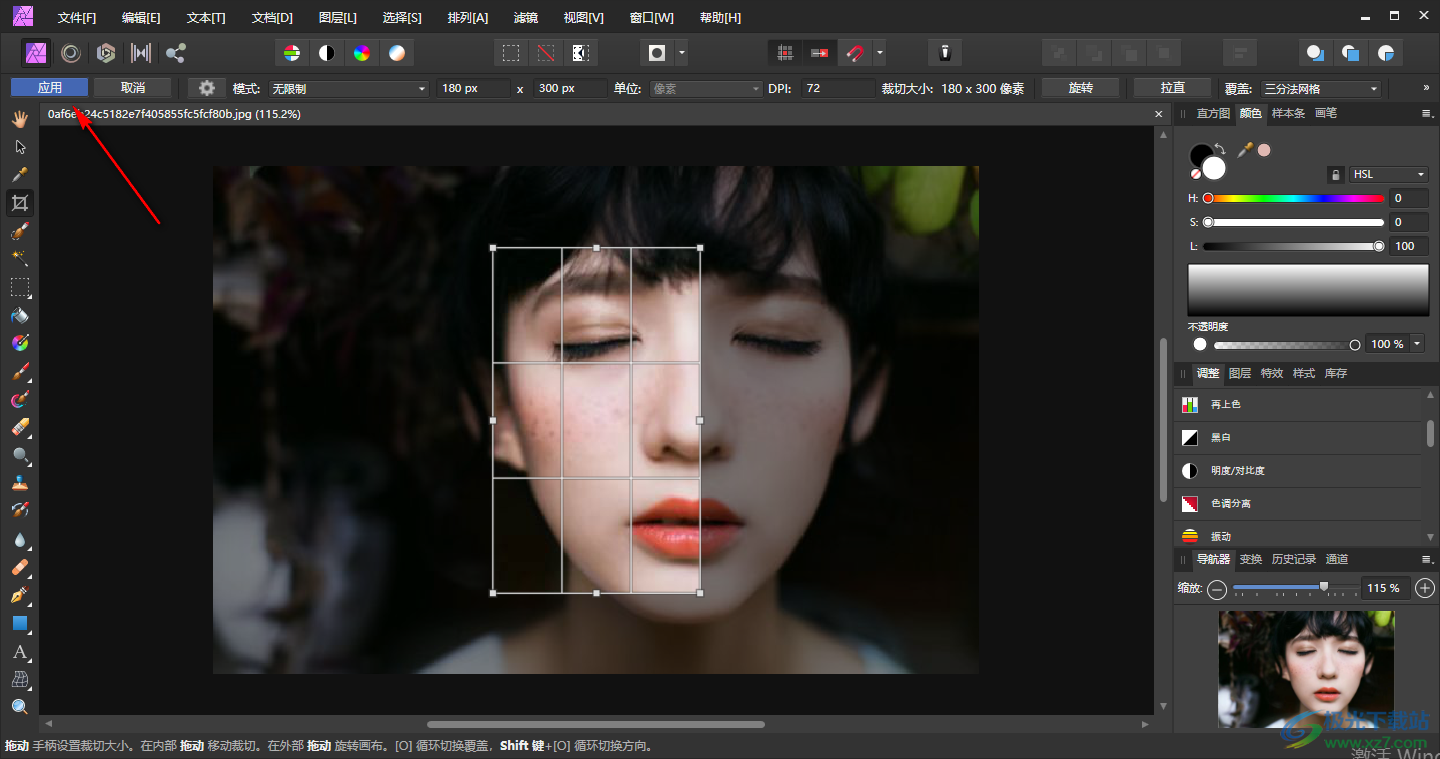The image size is (1440, 759).
Task: Switch to the Layers (图层) panel tab
Action: [1240, 373]
